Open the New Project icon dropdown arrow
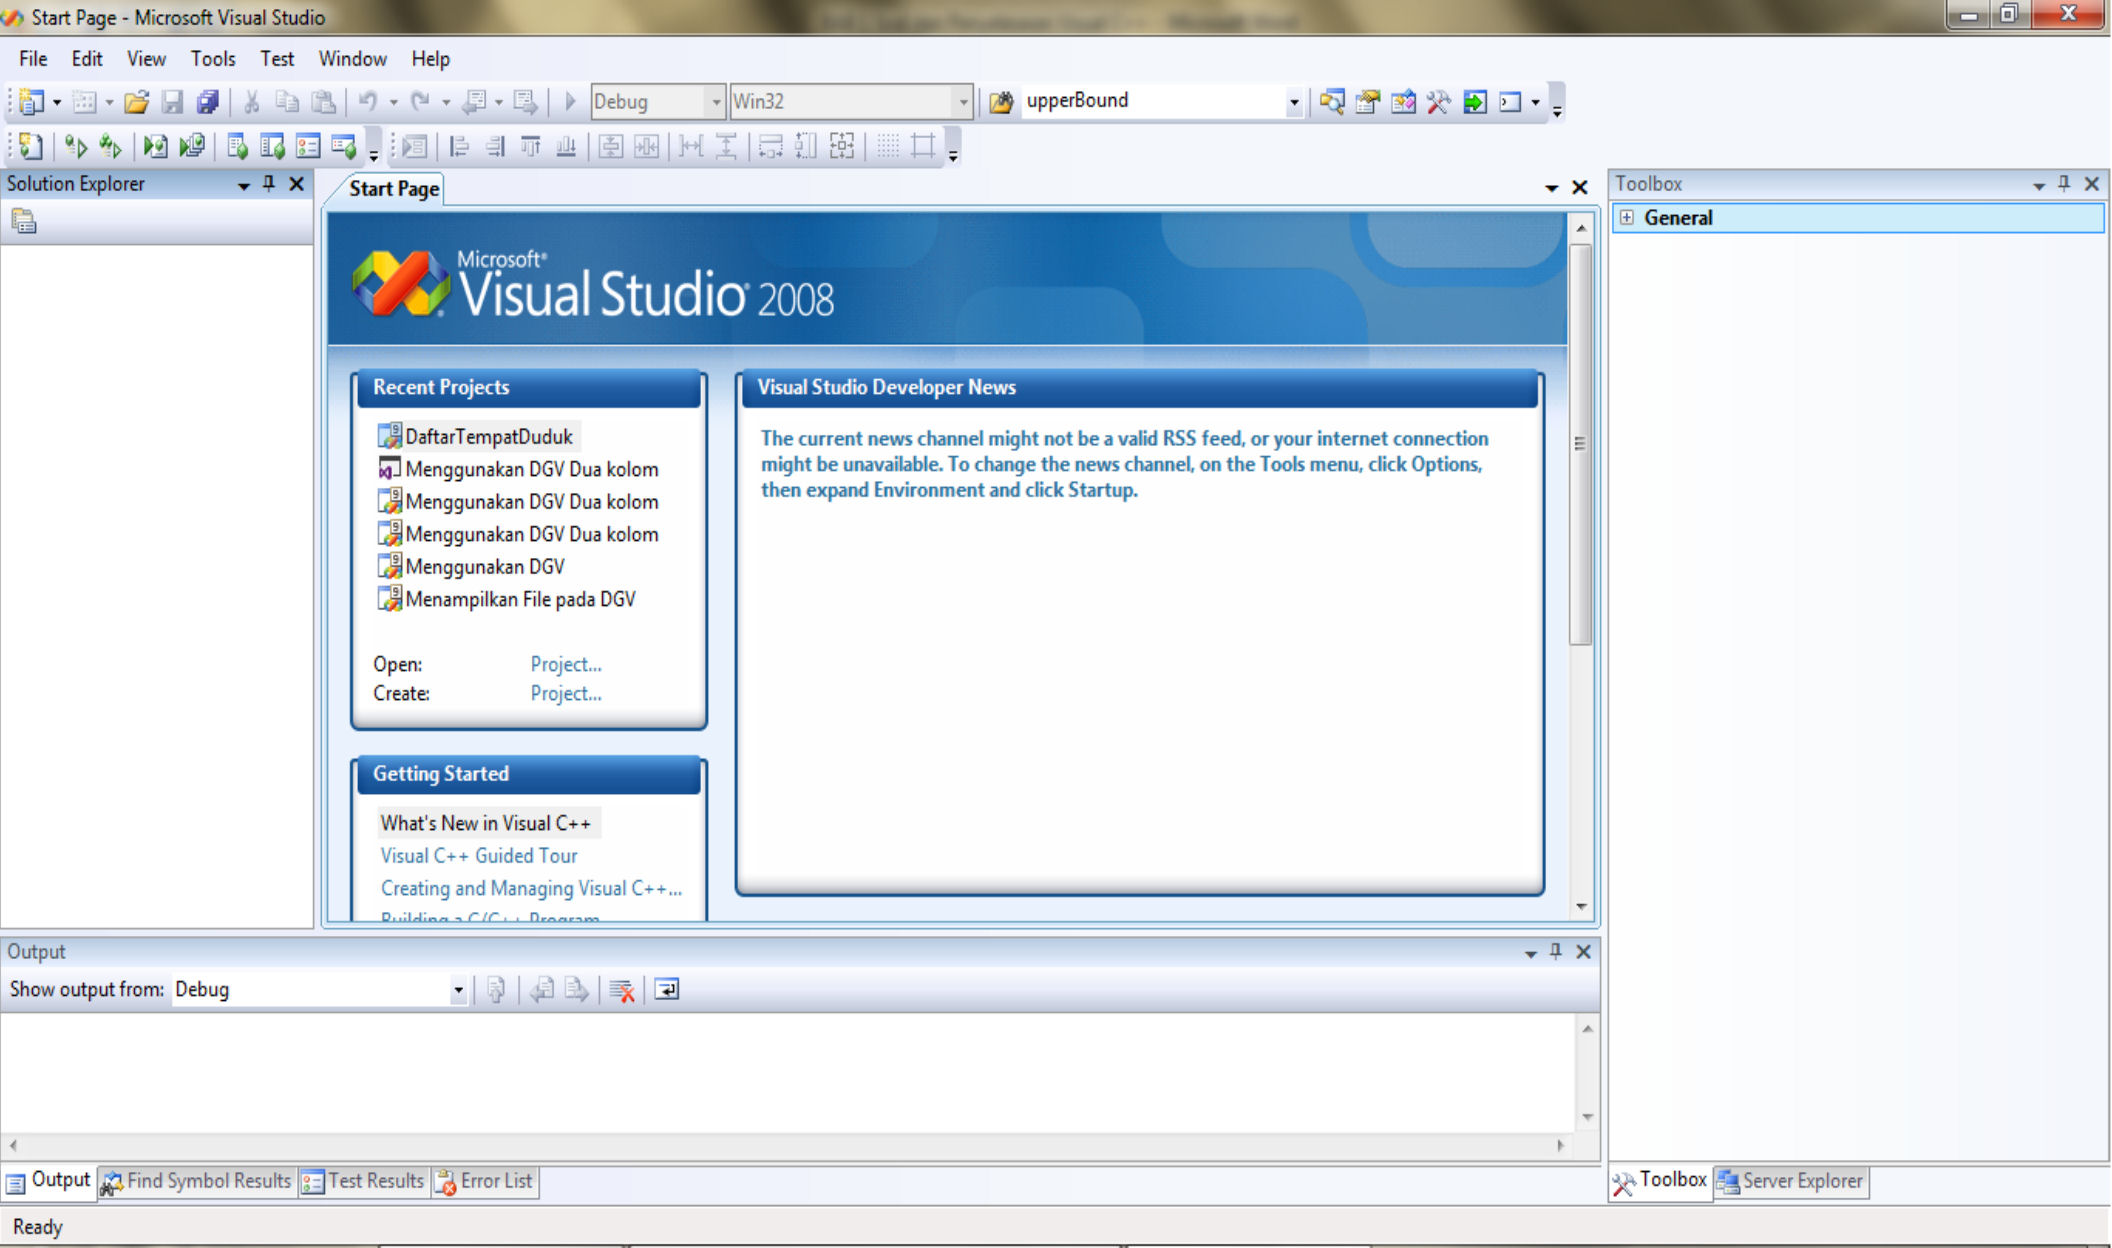The width and height of the screenshot is (2112, 1248). [x=57, y=103]
